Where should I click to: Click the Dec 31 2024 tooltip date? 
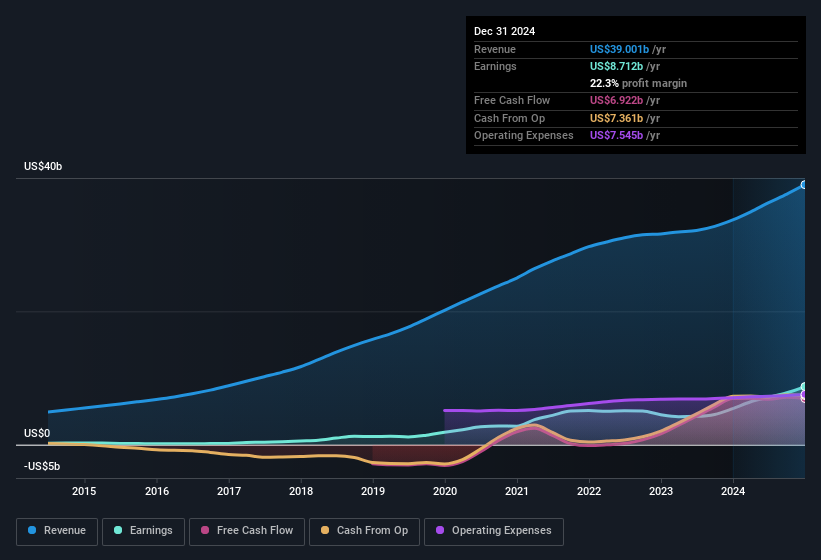click(504, 31)
